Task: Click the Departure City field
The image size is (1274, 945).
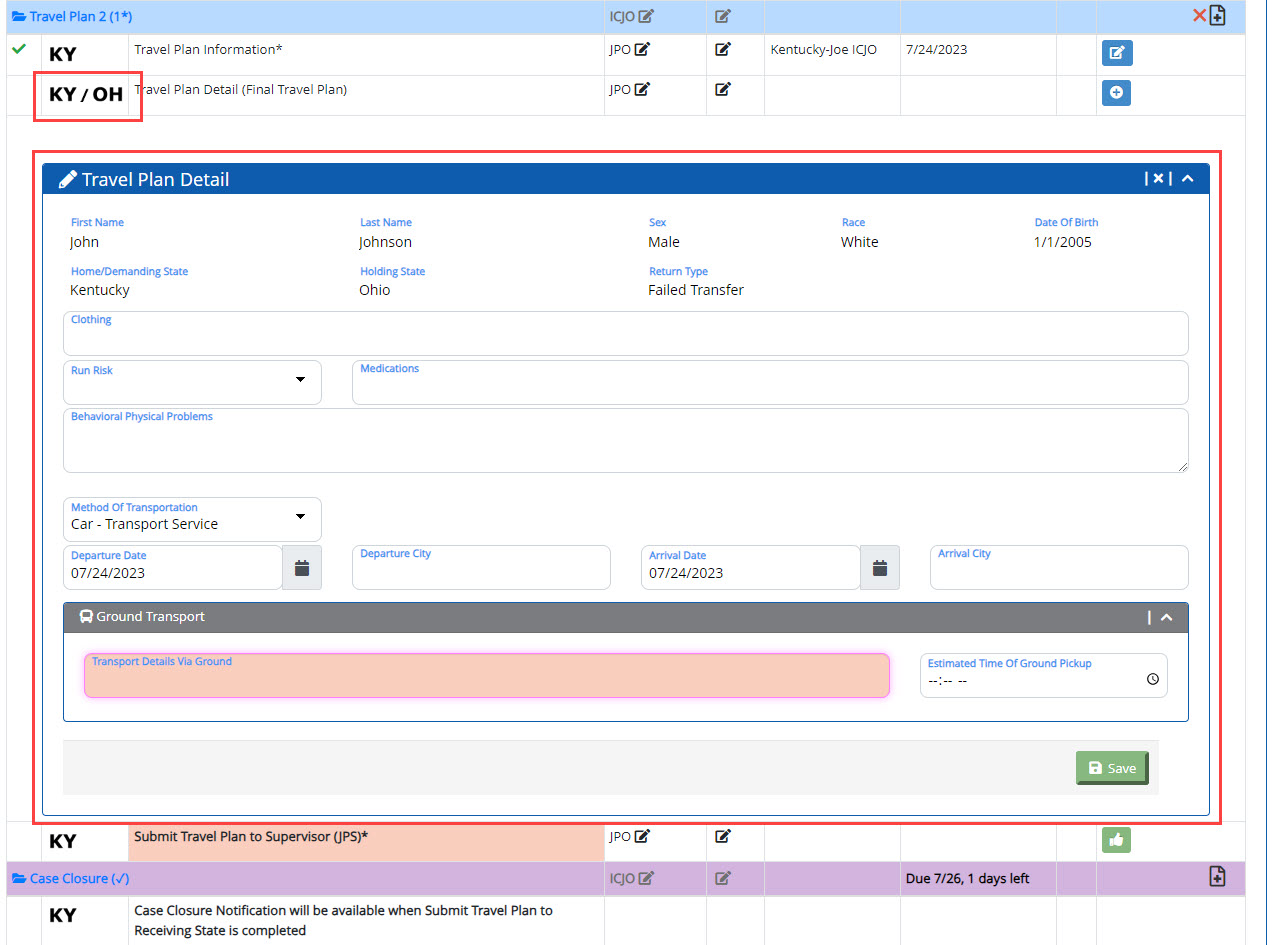Action: click(481, 567)
